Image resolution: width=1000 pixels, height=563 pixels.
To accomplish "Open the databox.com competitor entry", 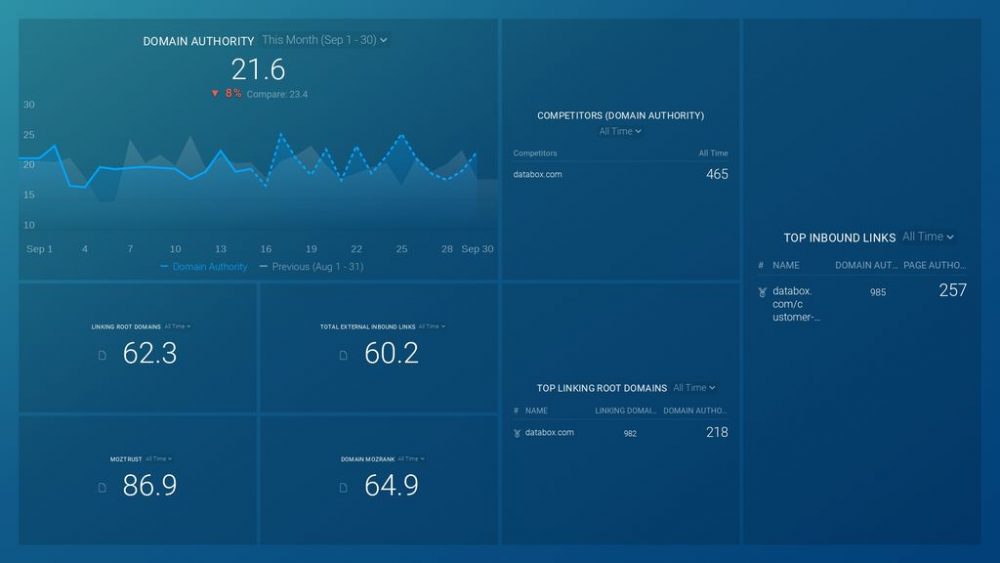I will (x=538, y=174).
